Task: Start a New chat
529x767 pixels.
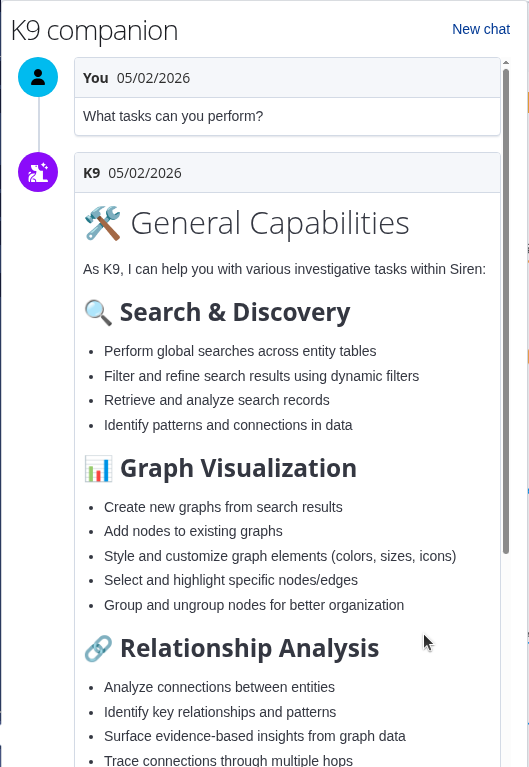Action: click(481, 29)
